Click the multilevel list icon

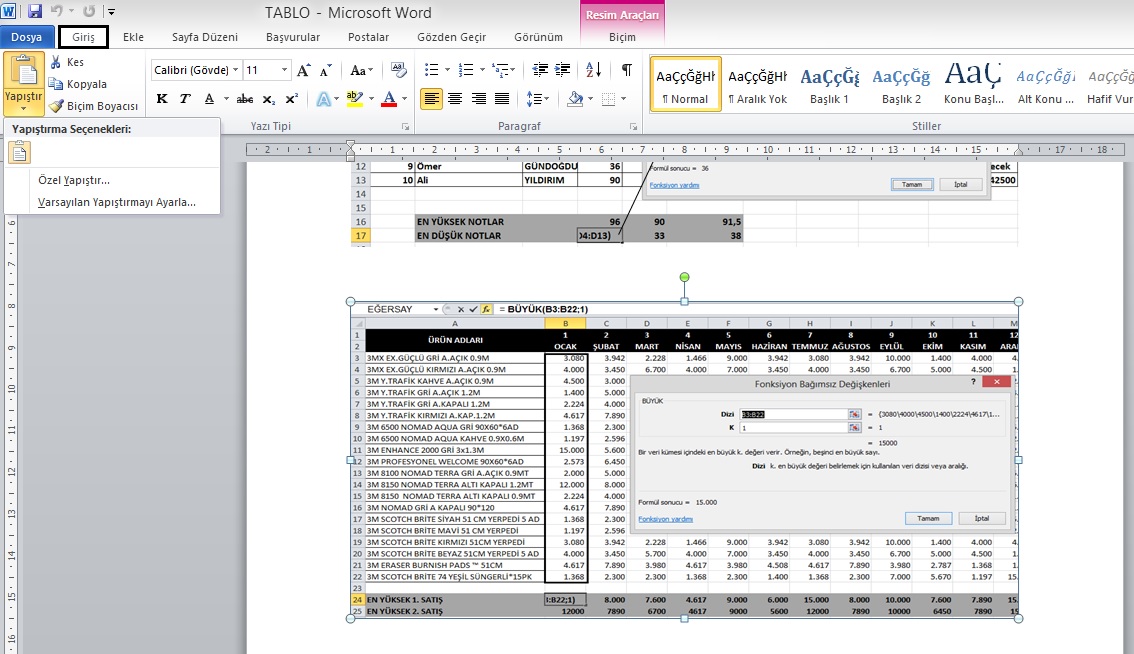click(x=500, y=69)
